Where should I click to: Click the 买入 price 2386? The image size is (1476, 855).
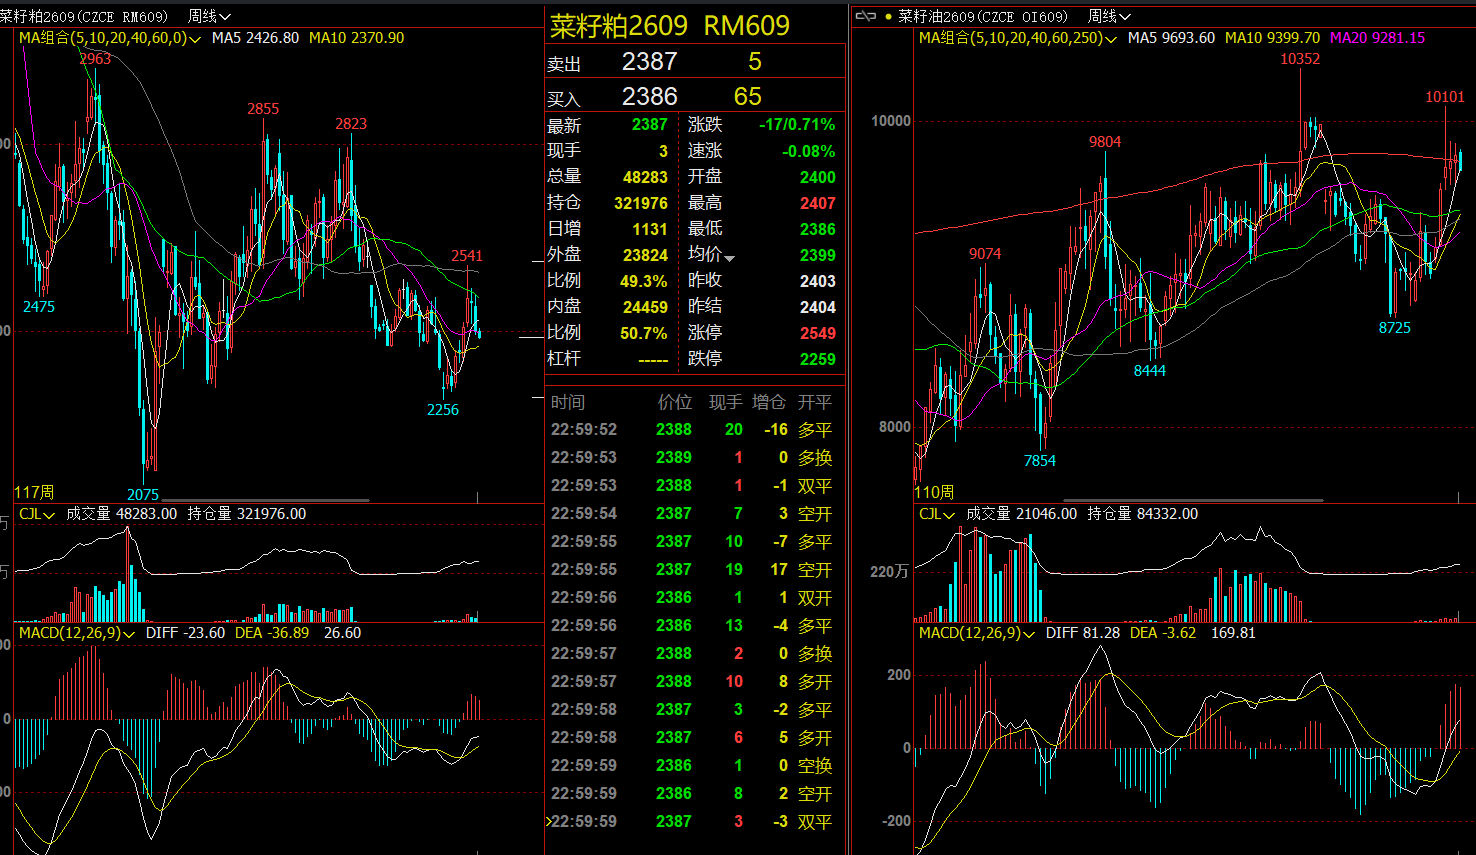click(649, 97)
